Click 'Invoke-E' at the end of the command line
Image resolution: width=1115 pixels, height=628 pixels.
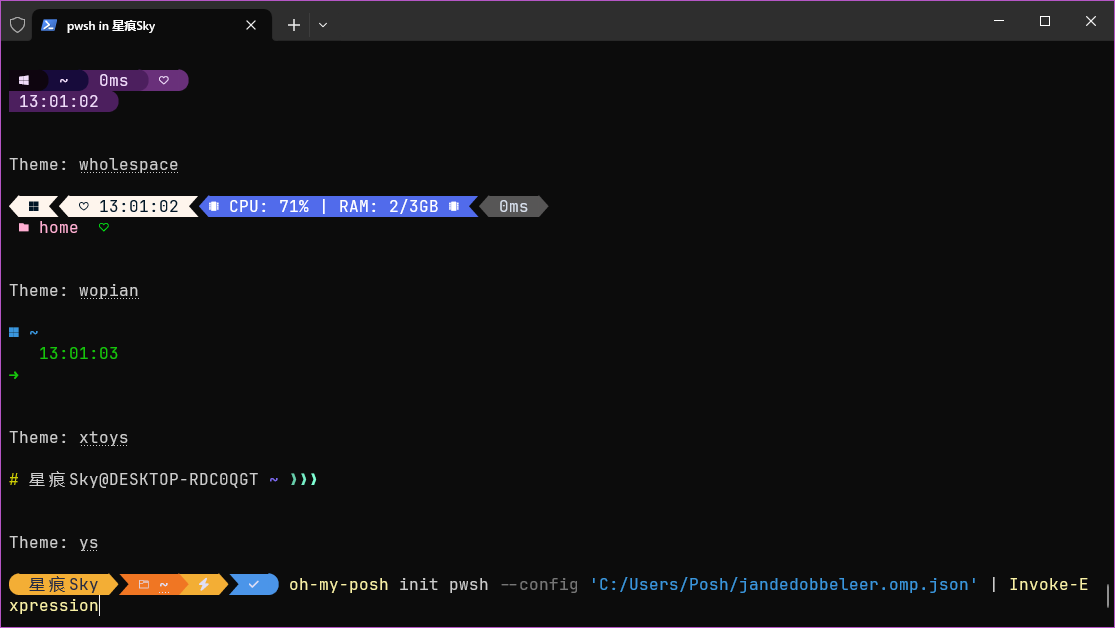click(1049, 585)
